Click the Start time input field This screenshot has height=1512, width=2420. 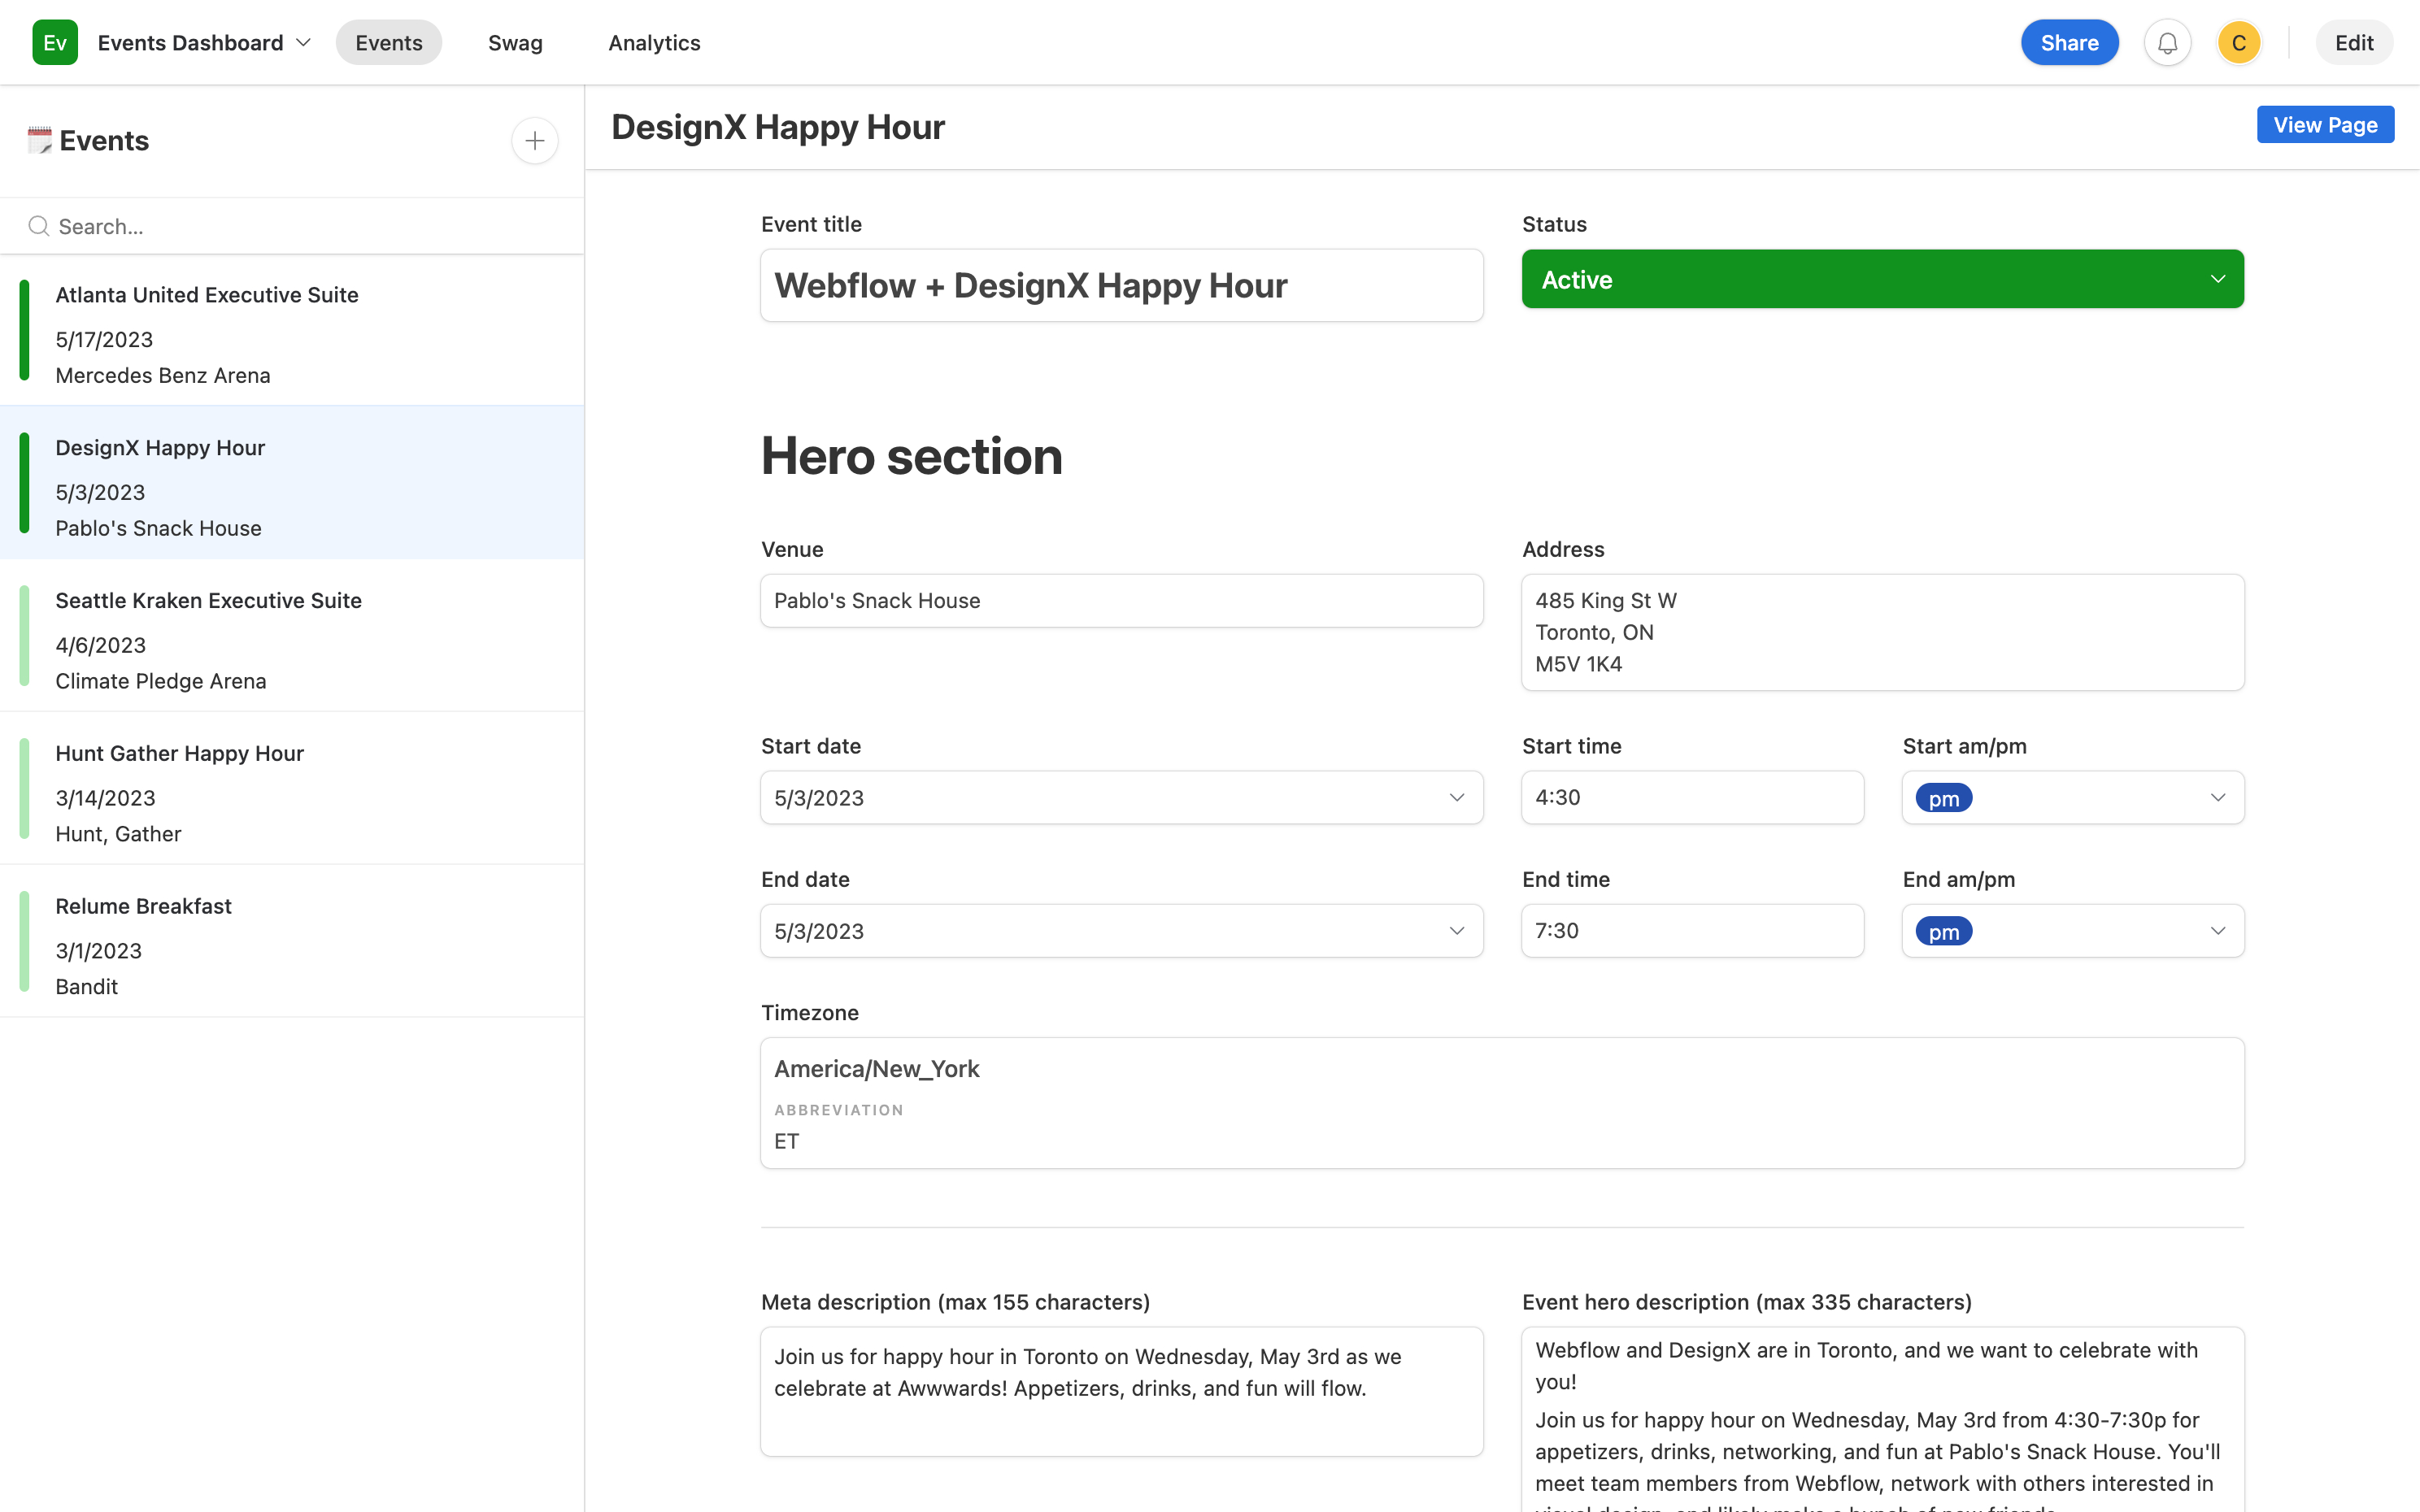pos(1691,797)
